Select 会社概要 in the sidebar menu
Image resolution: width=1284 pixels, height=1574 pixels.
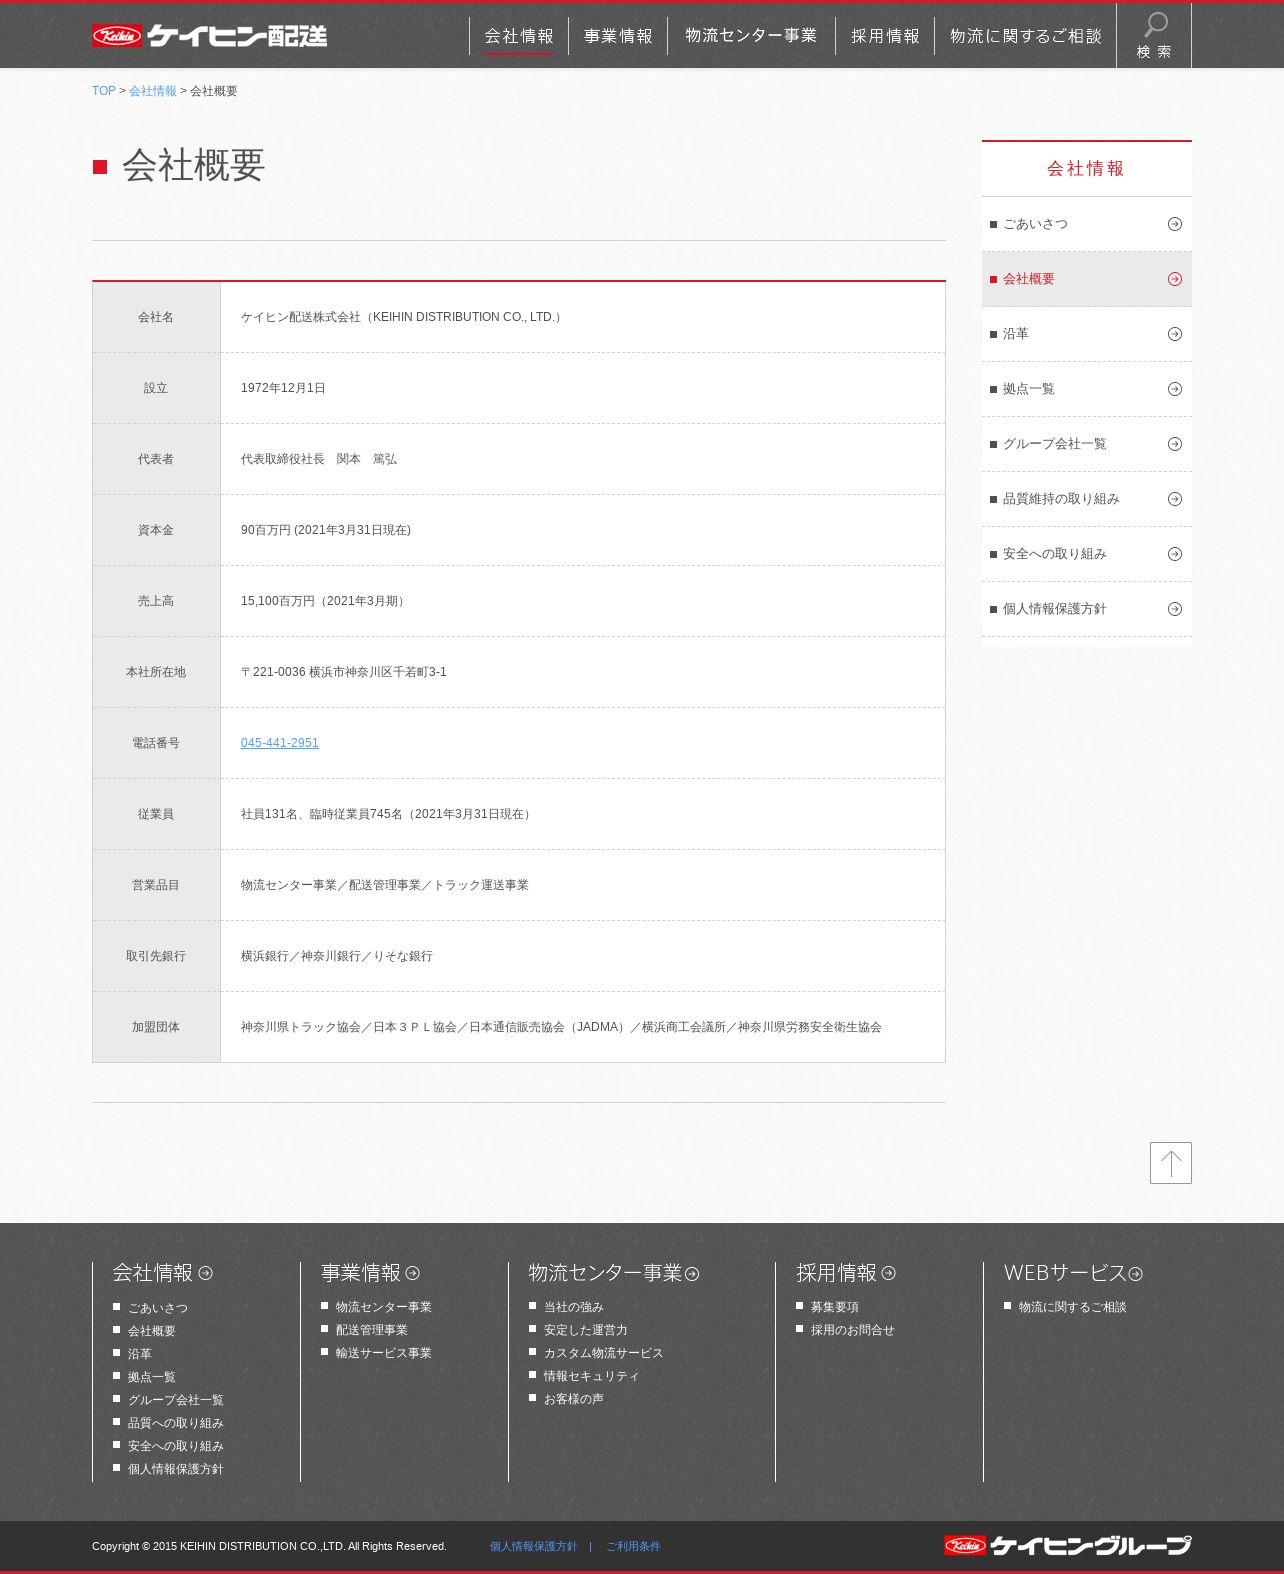(x=1087, y=279)
